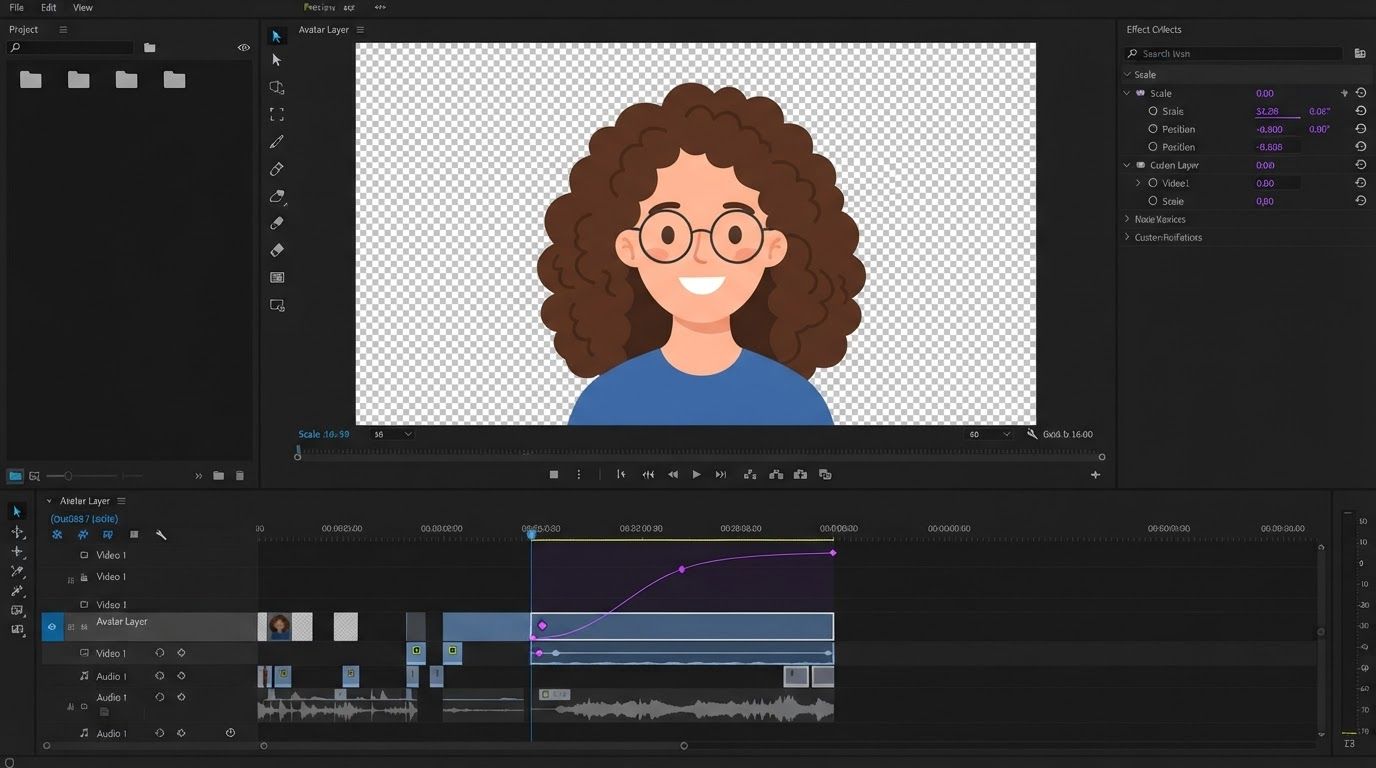Open Avatar Layer panel menu above preview
Image resolution: width=1376 pixels, height=768 pixels.
pyautogui.click(x=360, y=30)
